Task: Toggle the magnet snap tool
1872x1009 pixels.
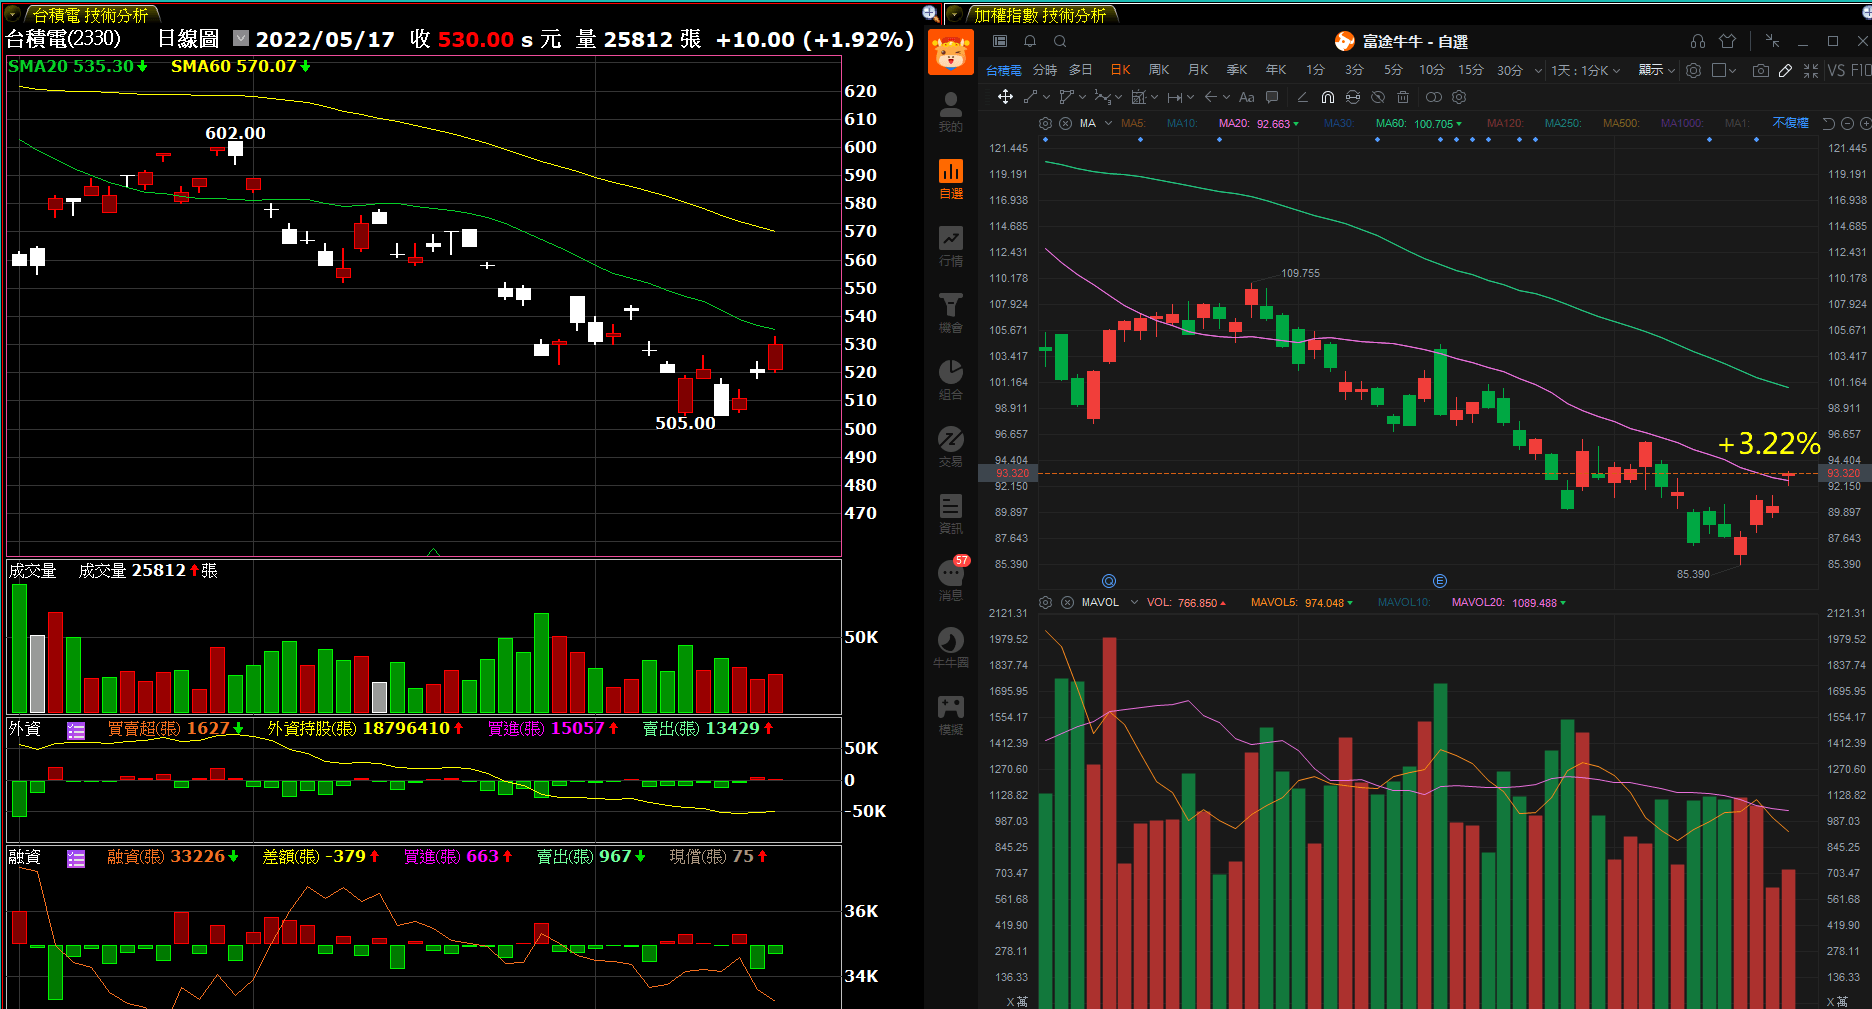Action: tap(1328, 97)
